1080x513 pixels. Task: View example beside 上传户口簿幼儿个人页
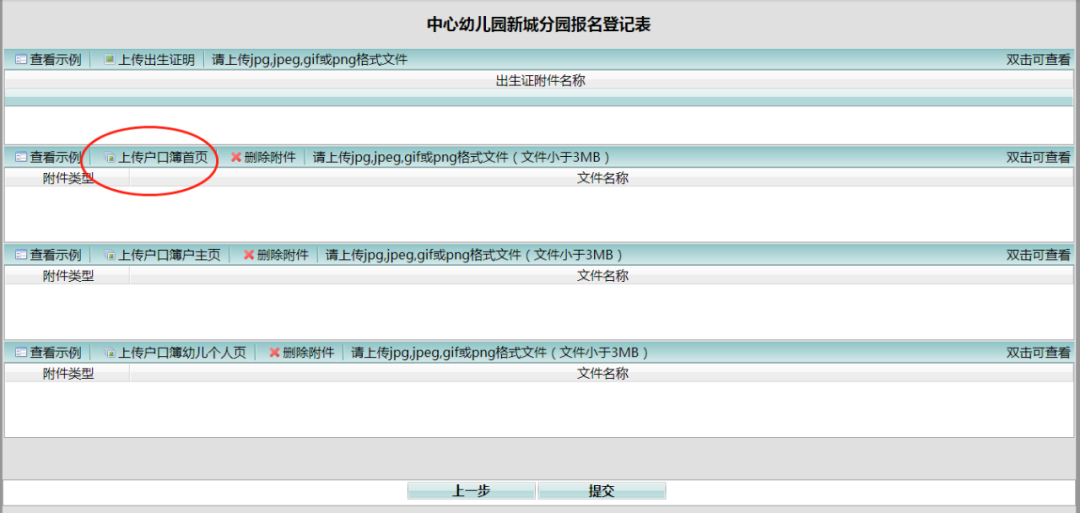[47, 353]
